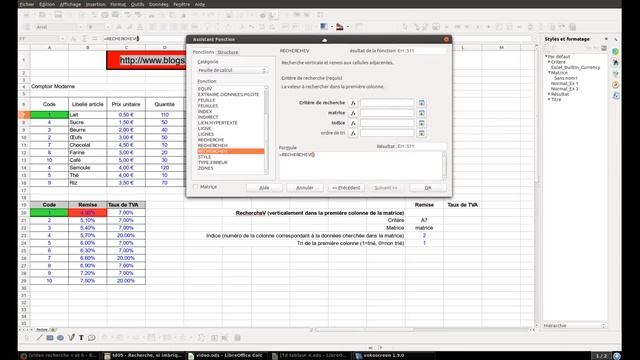
Task: Select the Rectangle drawing tool
Action: pos(50,338)
